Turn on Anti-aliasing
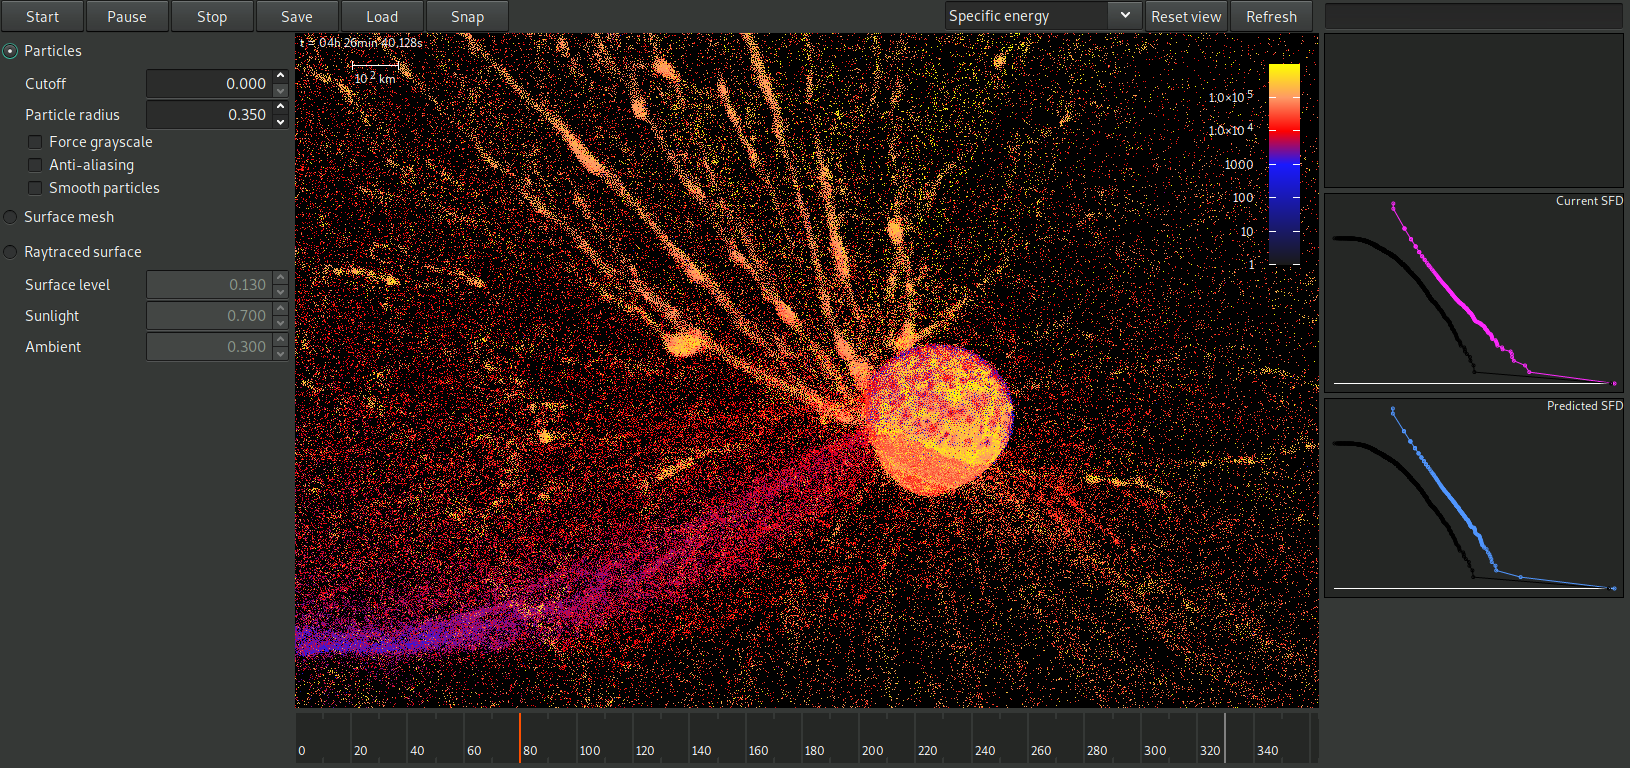 pos(35,165)
